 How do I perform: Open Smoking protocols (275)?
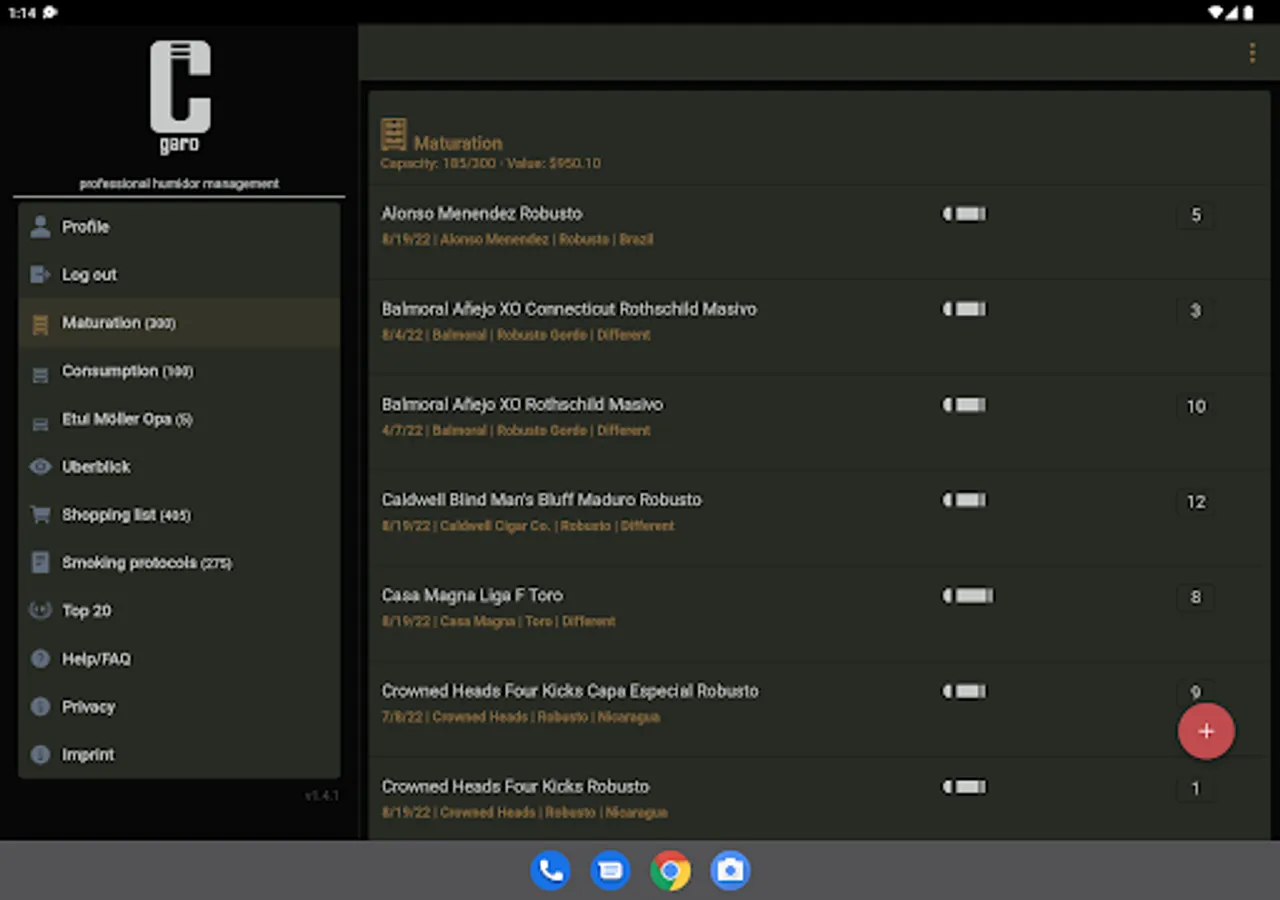pos(179,563)
